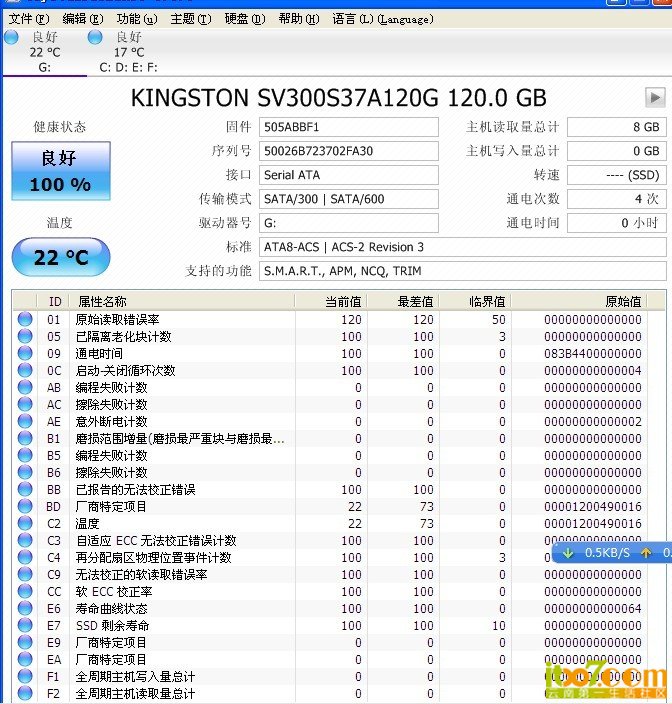Click the transfer mode field SATA/300 | SATA/600
This screenshot has width=672, height=704.
348,199
